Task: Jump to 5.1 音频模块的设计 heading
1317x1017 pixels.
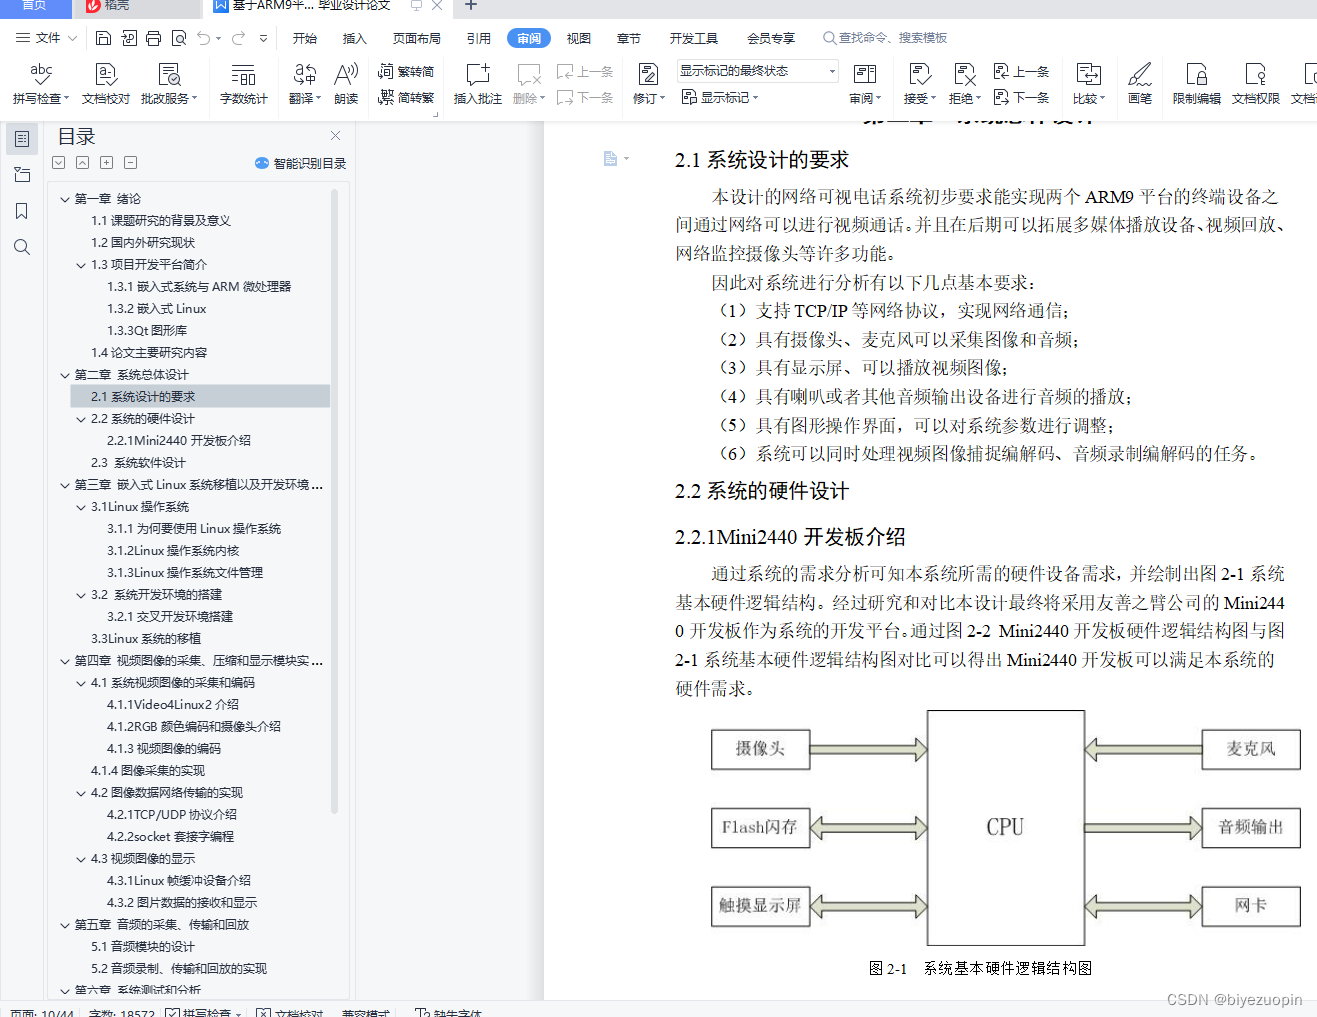Action: pos(143,947)
